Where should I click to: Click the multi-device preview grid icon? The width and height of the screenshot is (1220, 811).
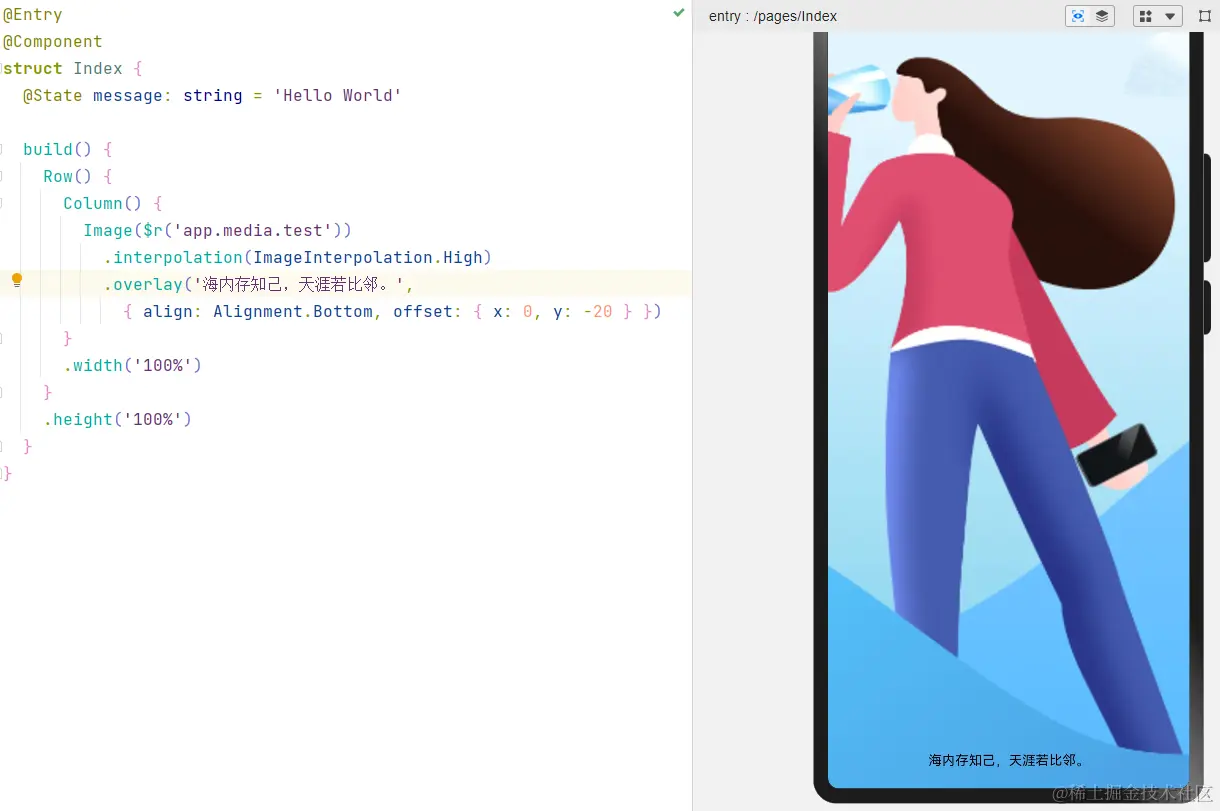tap(1145, 16)
